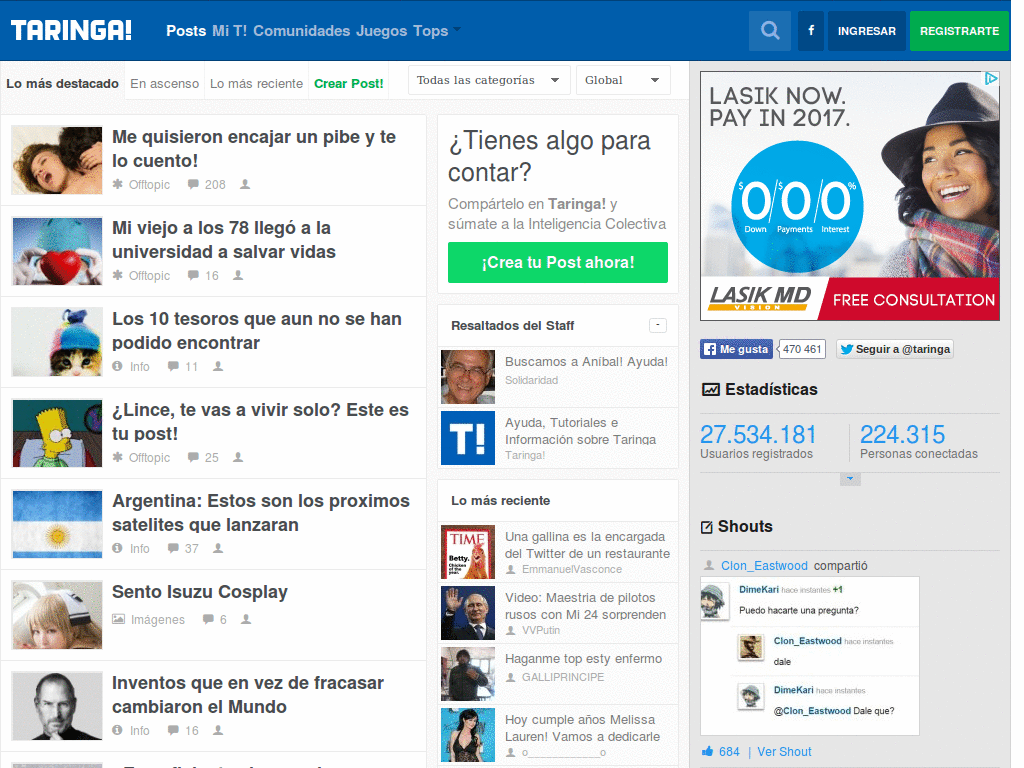
Task: Expand the arrow below the Estadísticas counters
Action: point(851,478)
